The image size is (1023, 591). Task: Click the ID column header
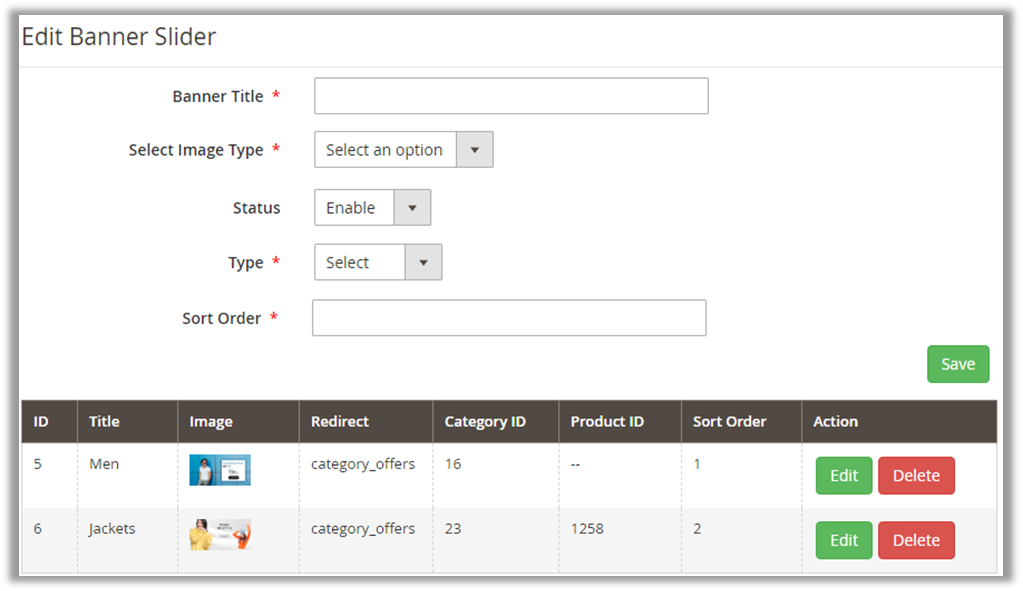(x=41, y=422)
